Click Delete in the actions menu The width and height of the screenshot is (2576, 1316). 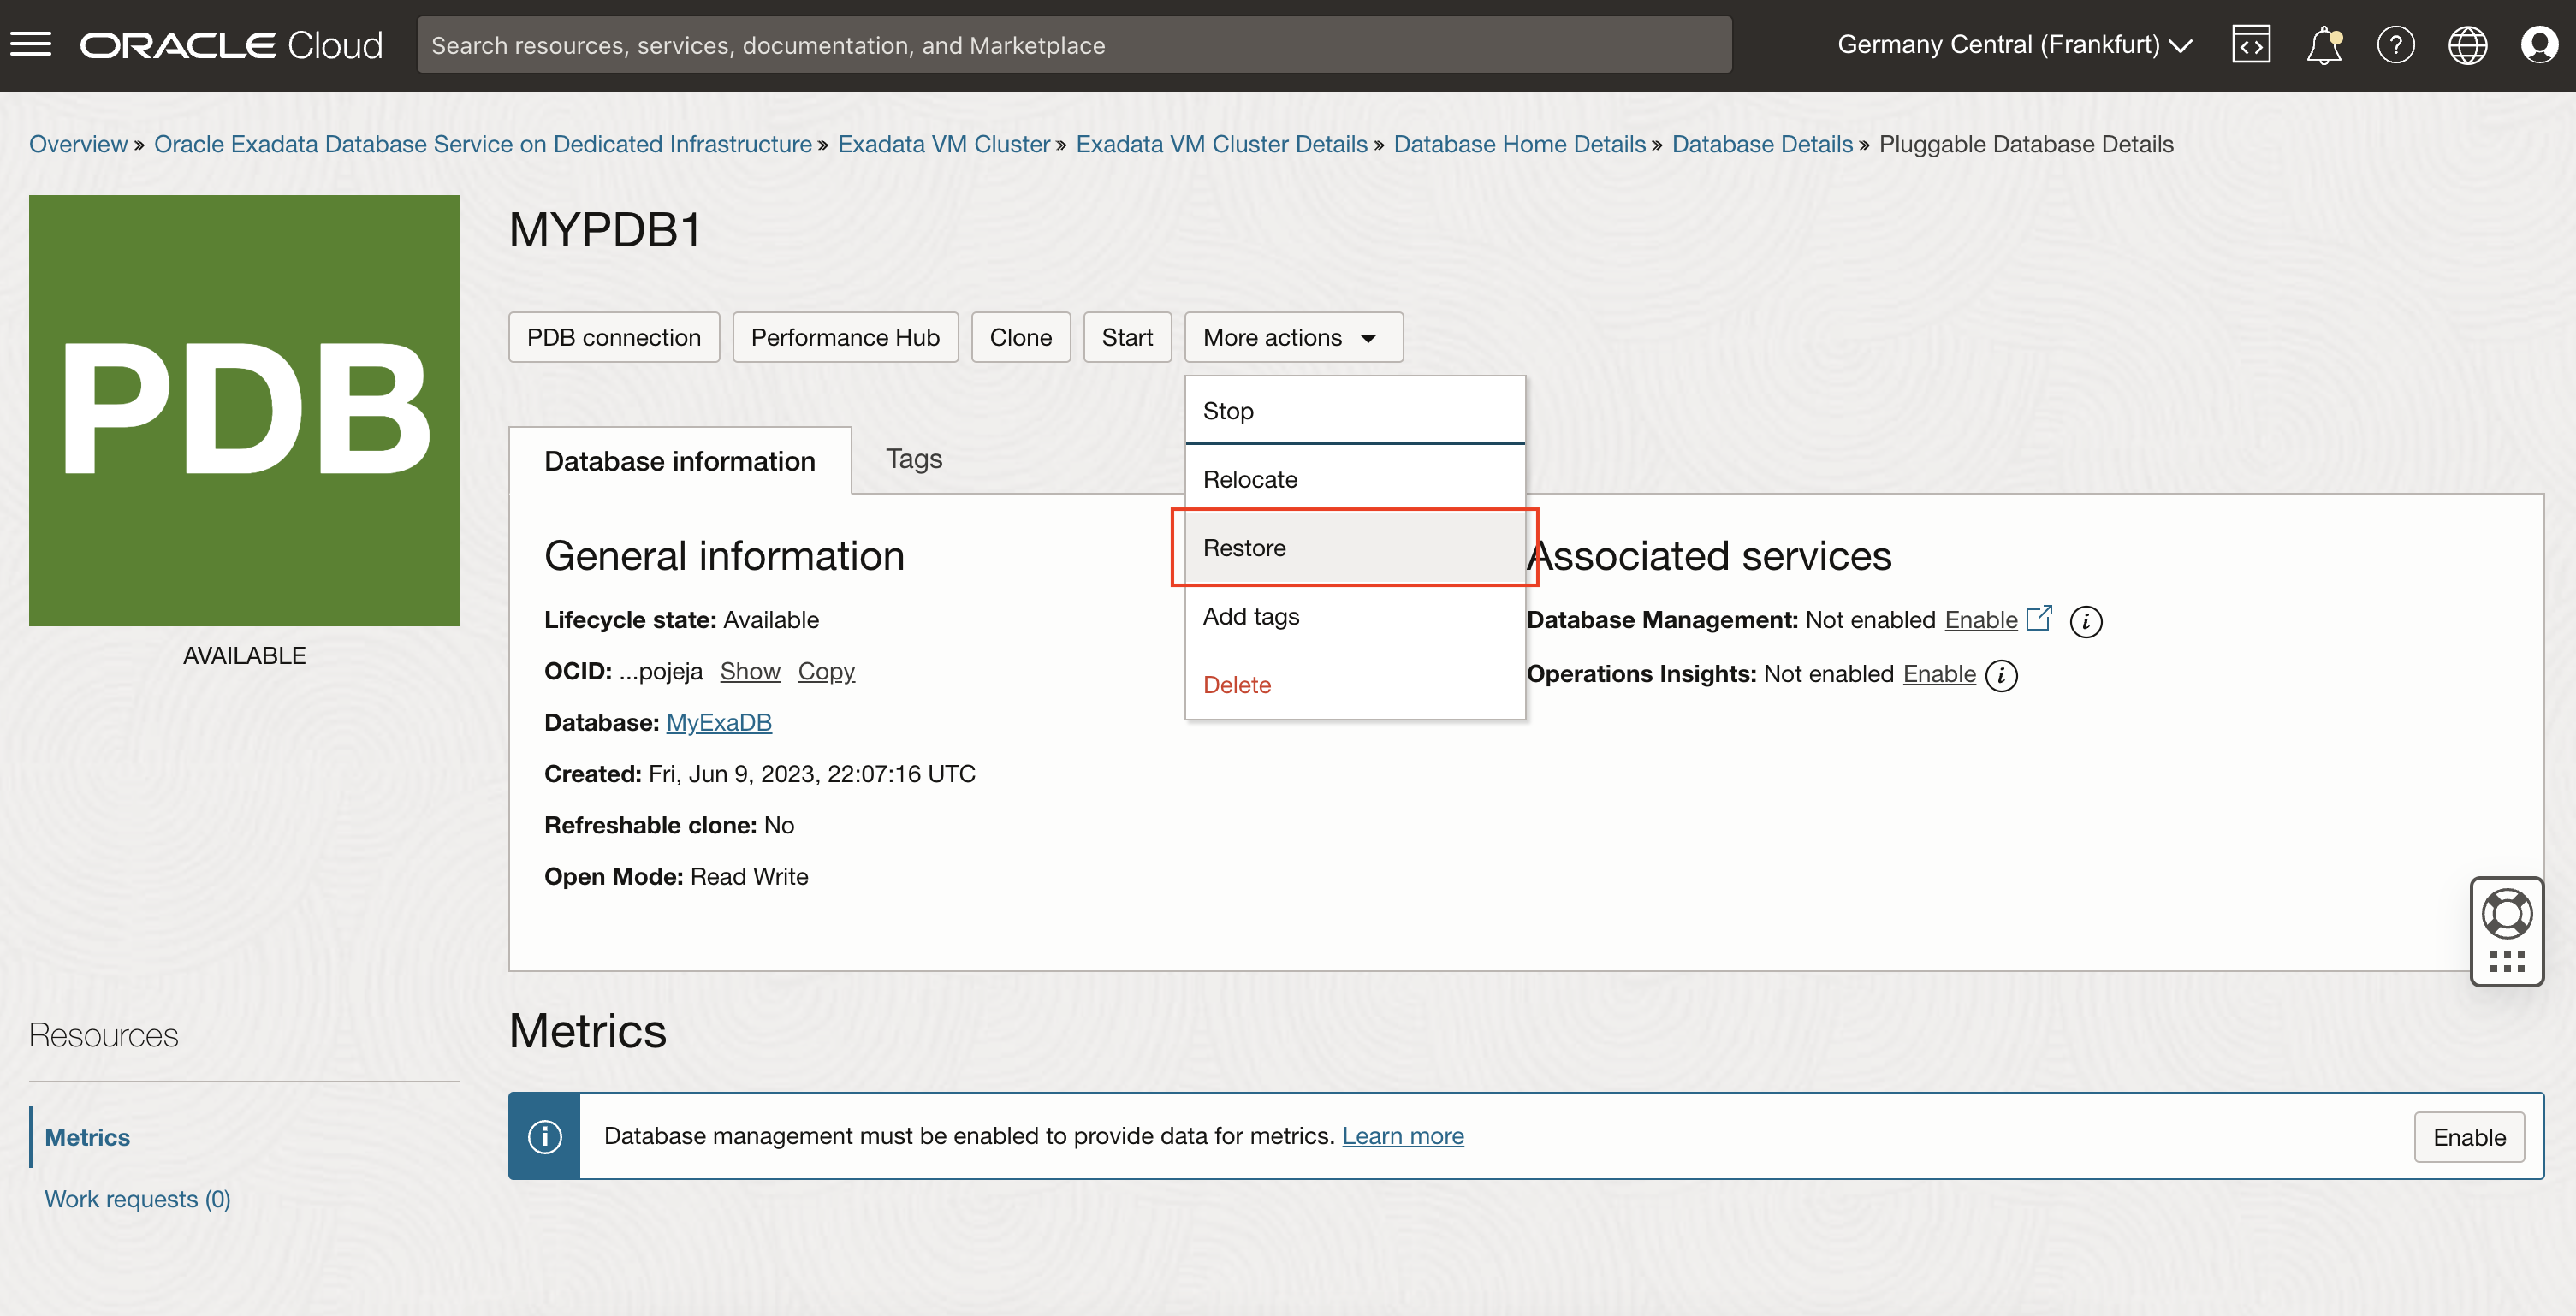1237,685
